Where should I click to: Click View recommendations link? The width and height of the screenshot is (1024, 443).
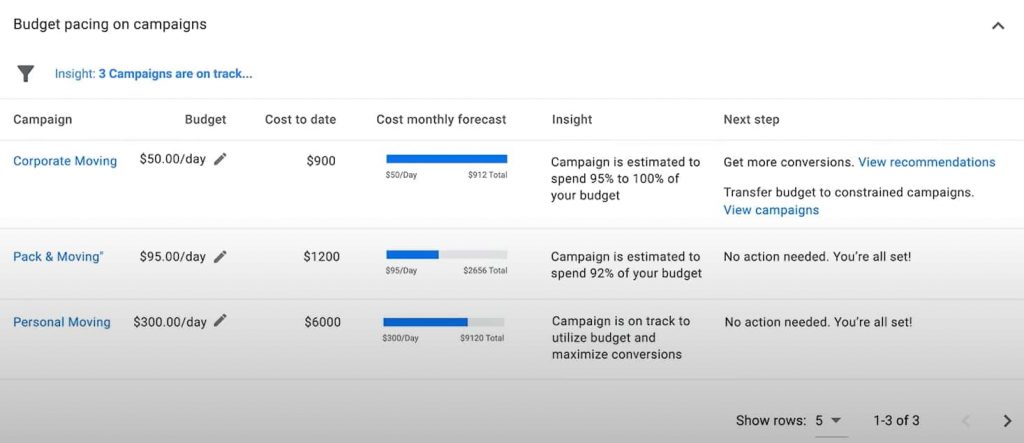pyautogui.click(x=927, y=162)
